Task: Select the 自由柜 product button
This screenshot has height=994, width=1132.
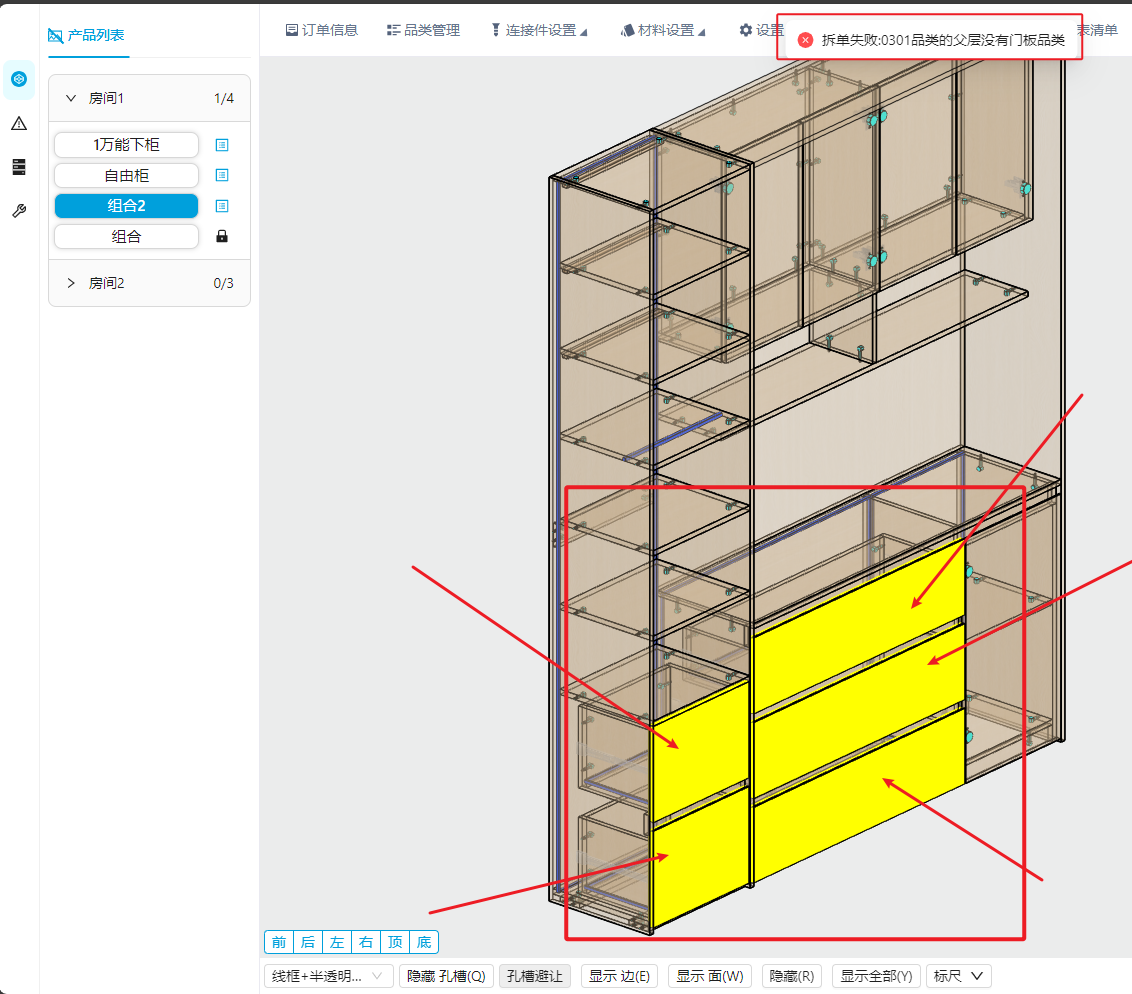Action: coord(126,175)
